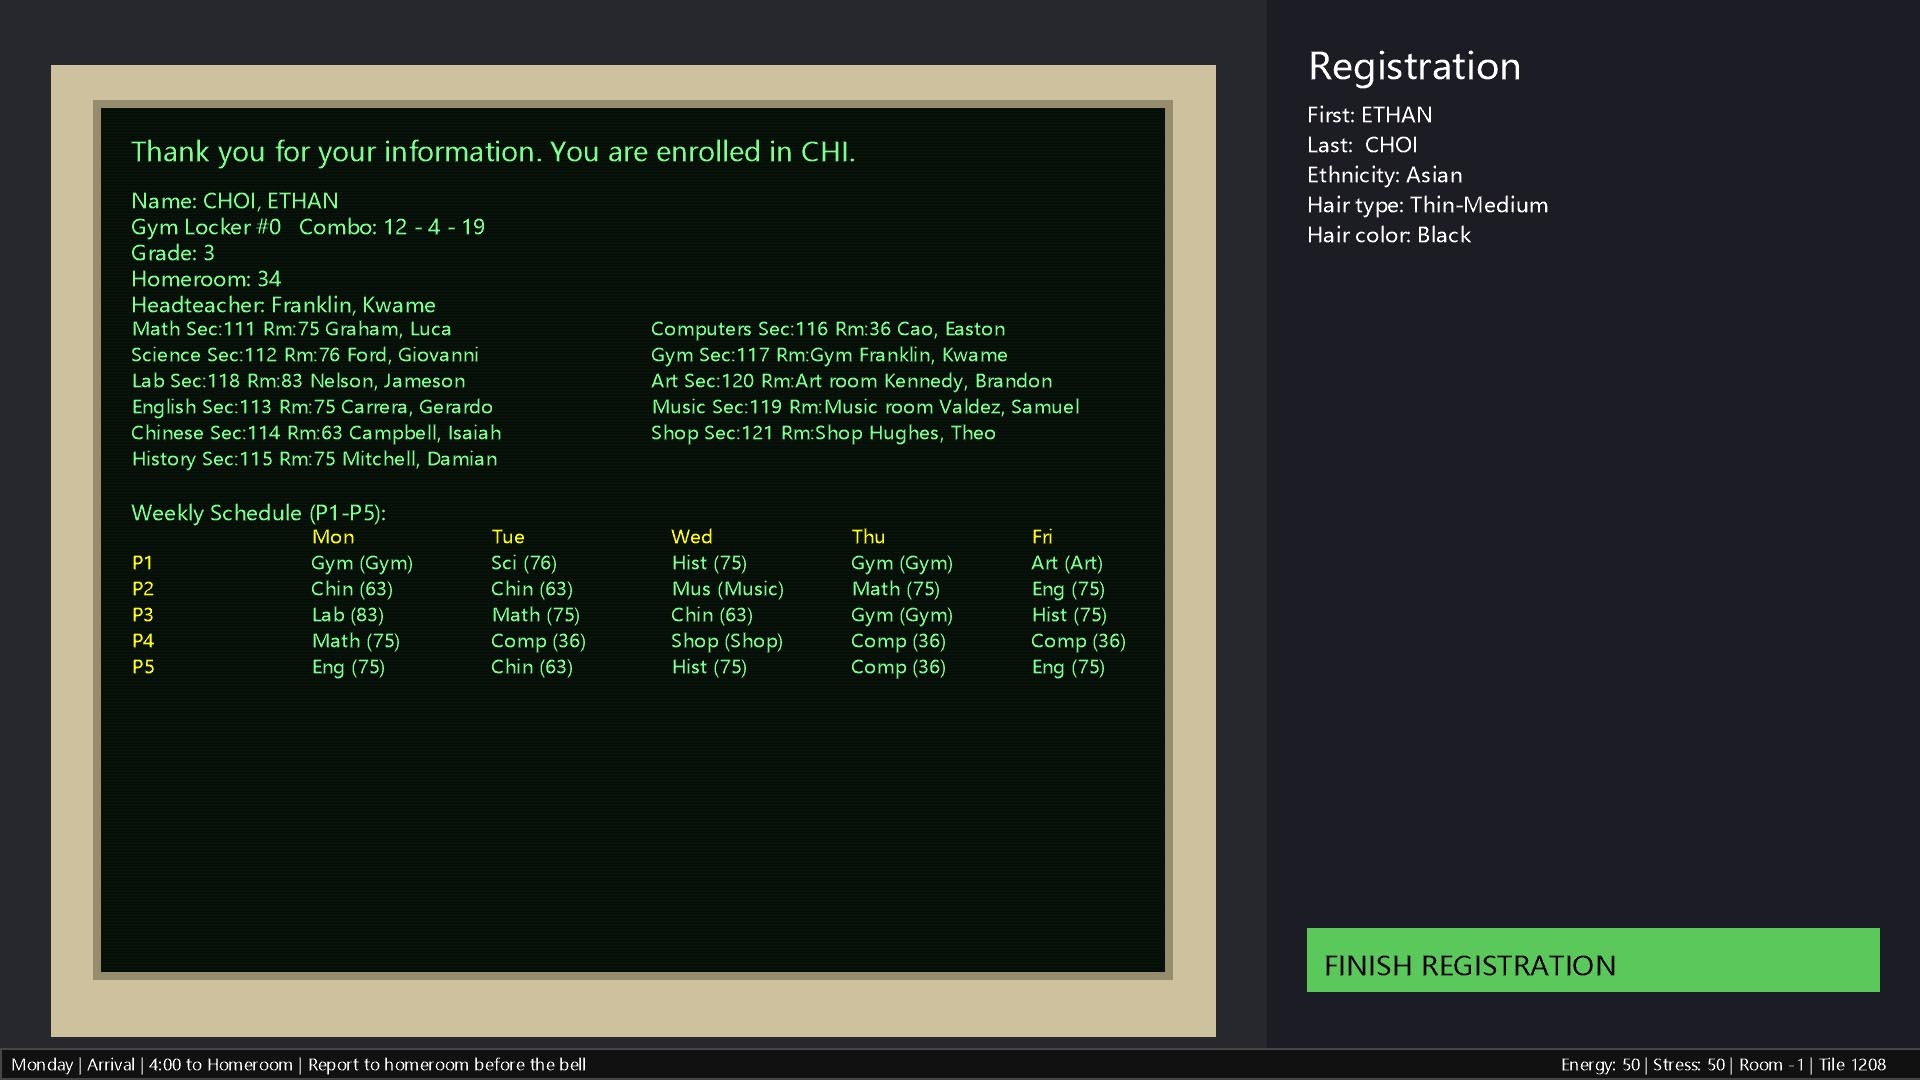This screenshot has height=1080, width=1920.
Task: Click Wednesday P3 Chin (63) cell
Action: (x=712, y=615)
